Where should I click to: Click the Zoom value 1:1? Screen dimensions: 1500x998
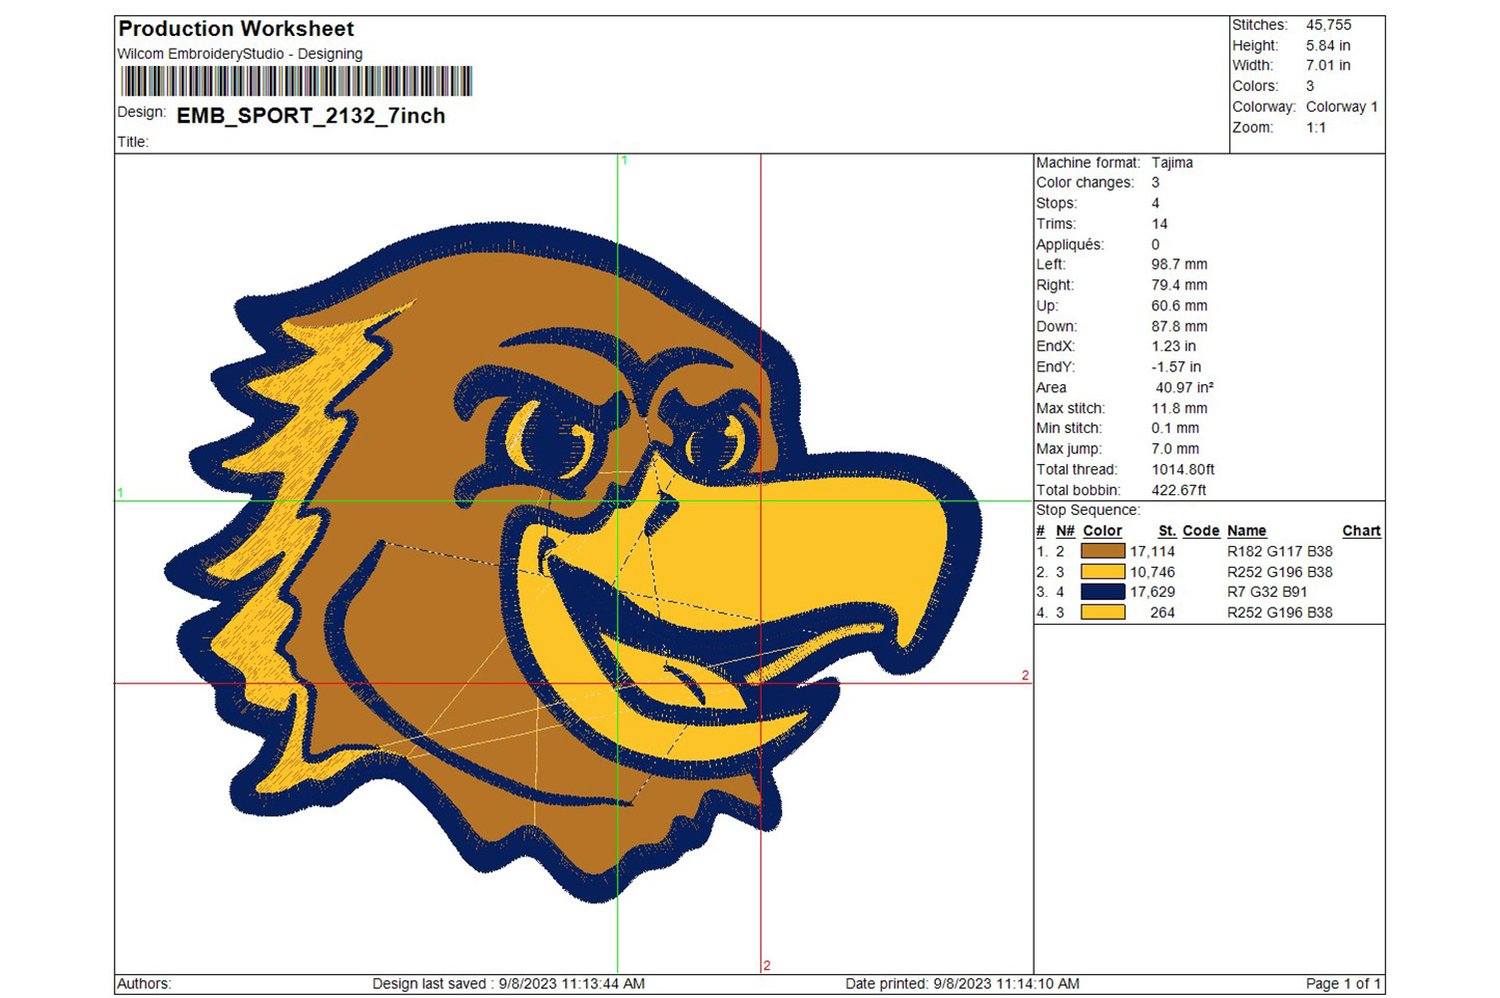pyautogui.click(x=1316, y=128)
